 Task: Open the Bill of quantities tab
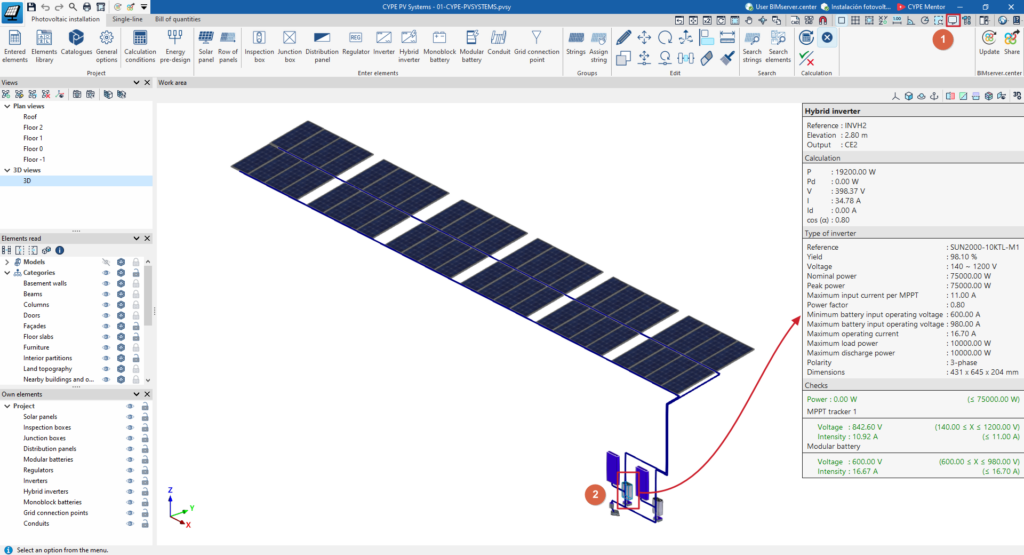click(178, 19)
